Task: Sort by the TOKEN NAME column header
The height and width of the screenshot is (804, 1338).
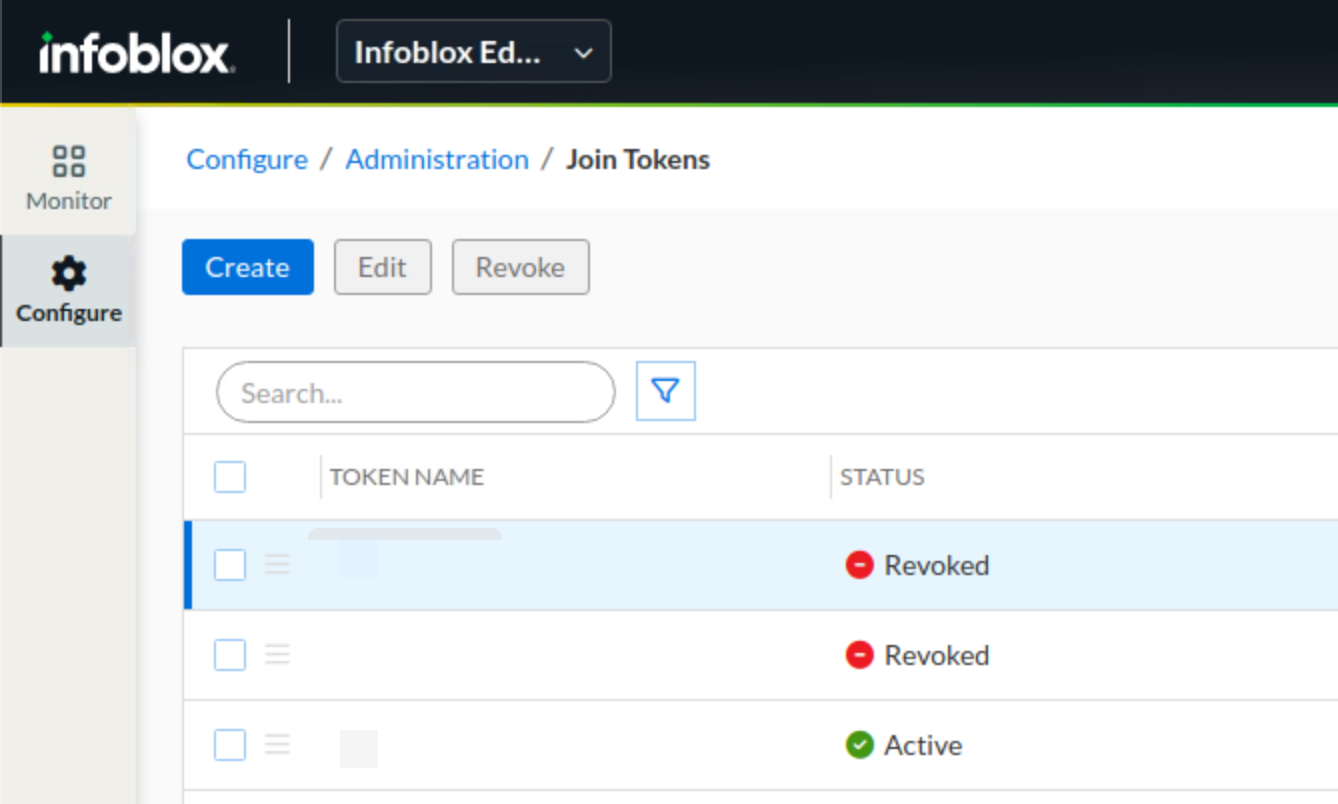Action: [x=407, y=477]
